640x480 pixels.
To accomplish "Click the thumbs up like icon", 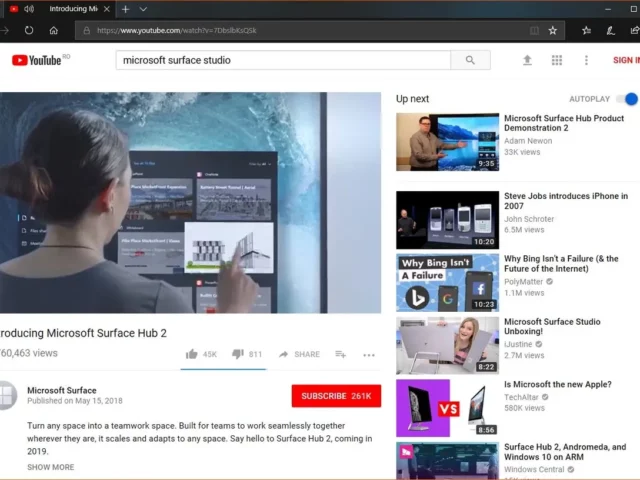I will point(191,354).
